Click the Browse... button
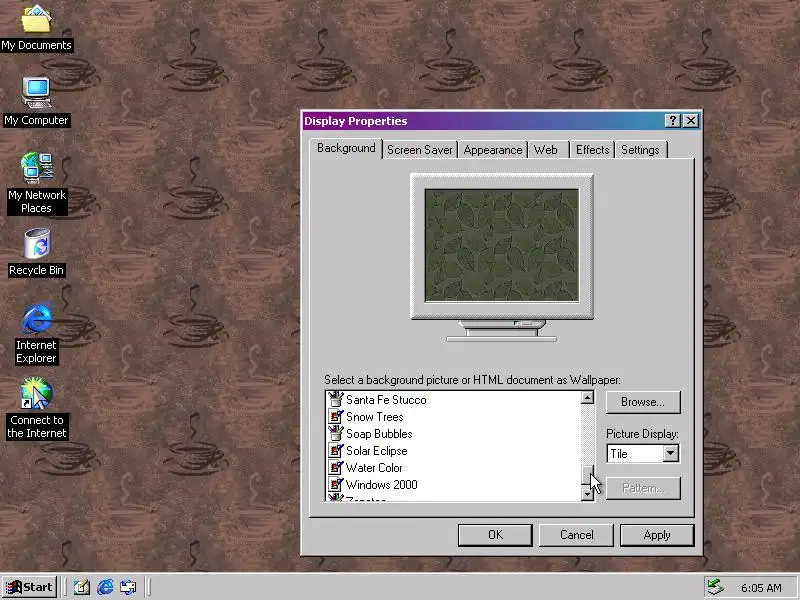800x600 pixels. pyautogui.click(x=643, y=402)
